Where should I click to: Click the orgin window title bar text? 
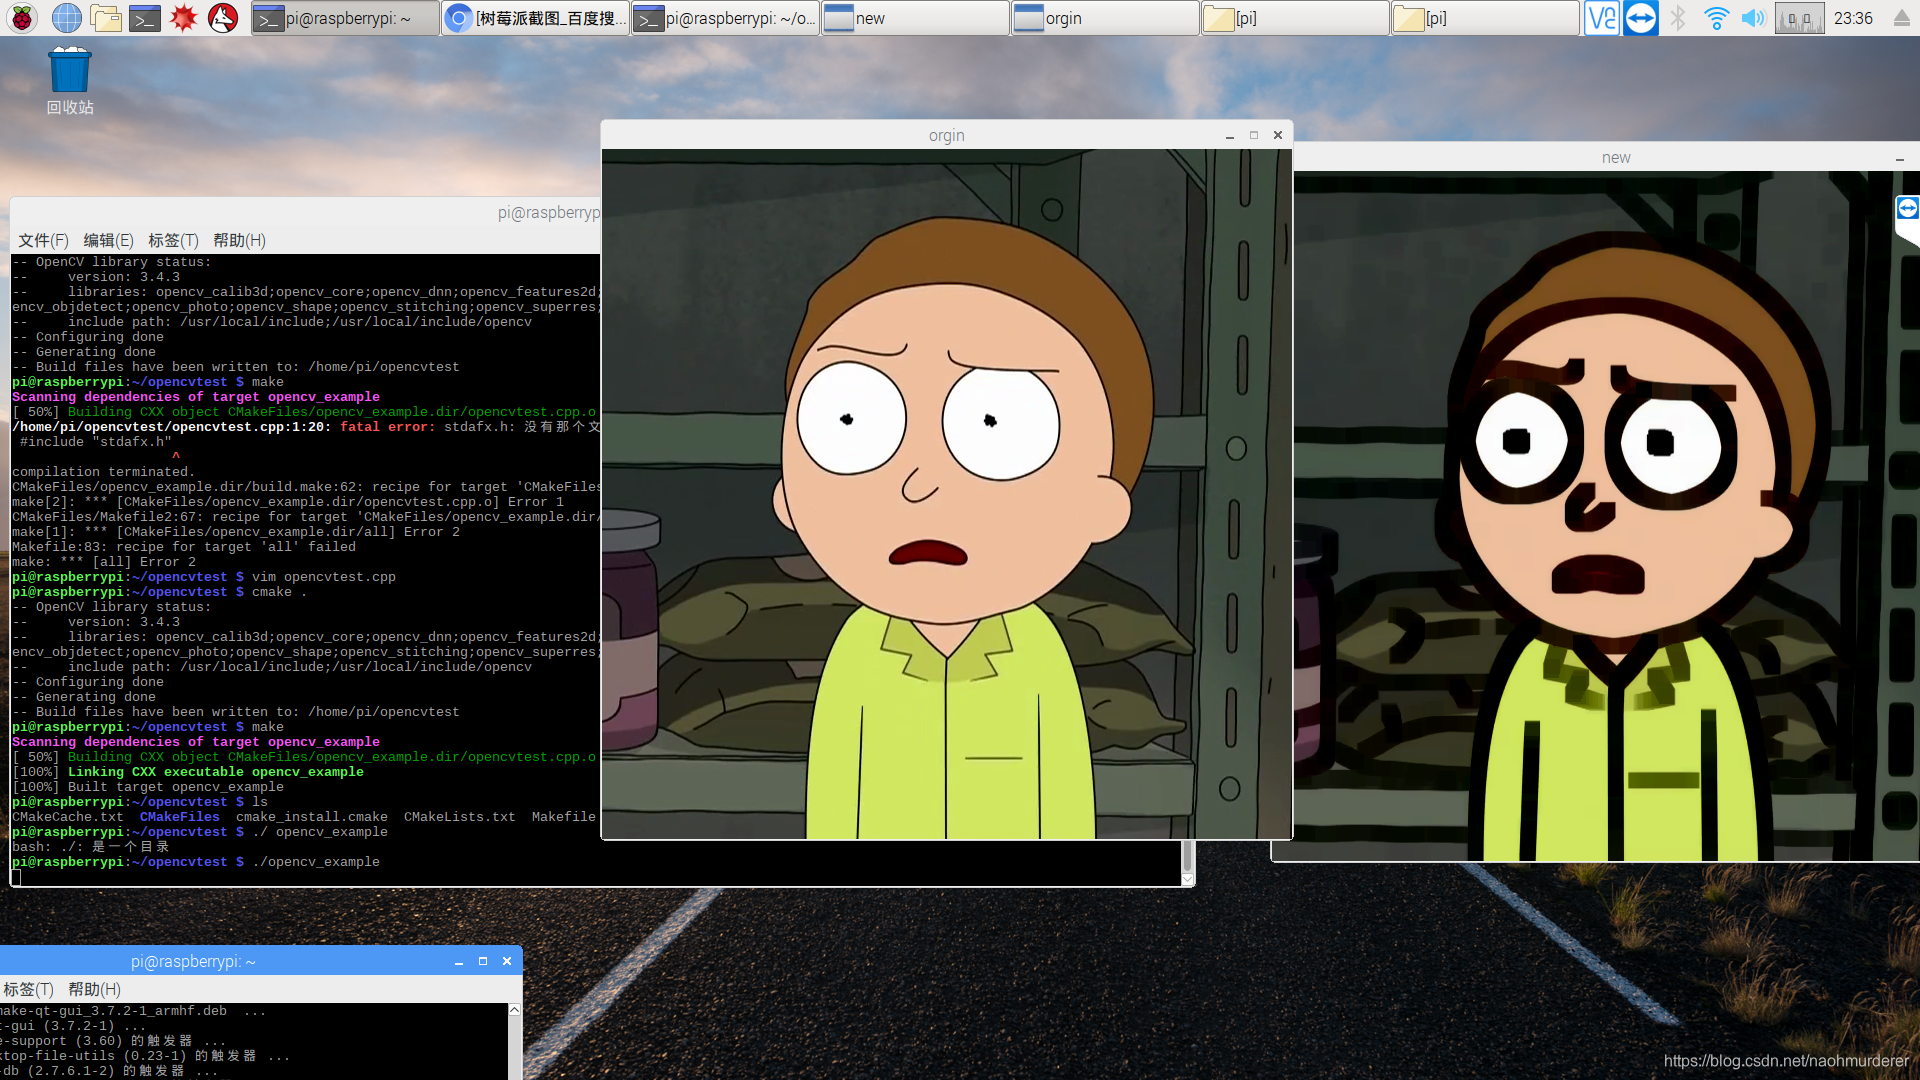point(946,135)
